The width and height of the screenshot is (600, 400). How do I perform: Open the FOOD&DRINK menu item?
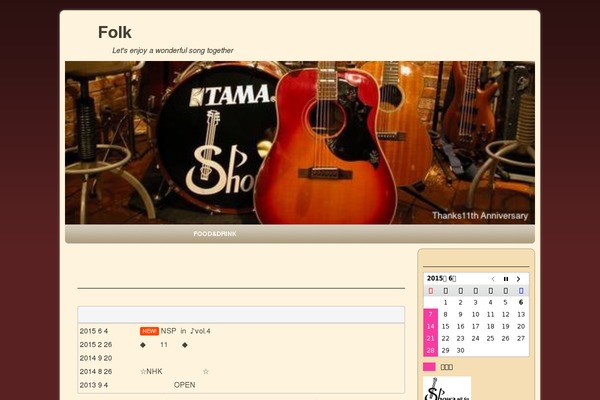click(215, 234)
